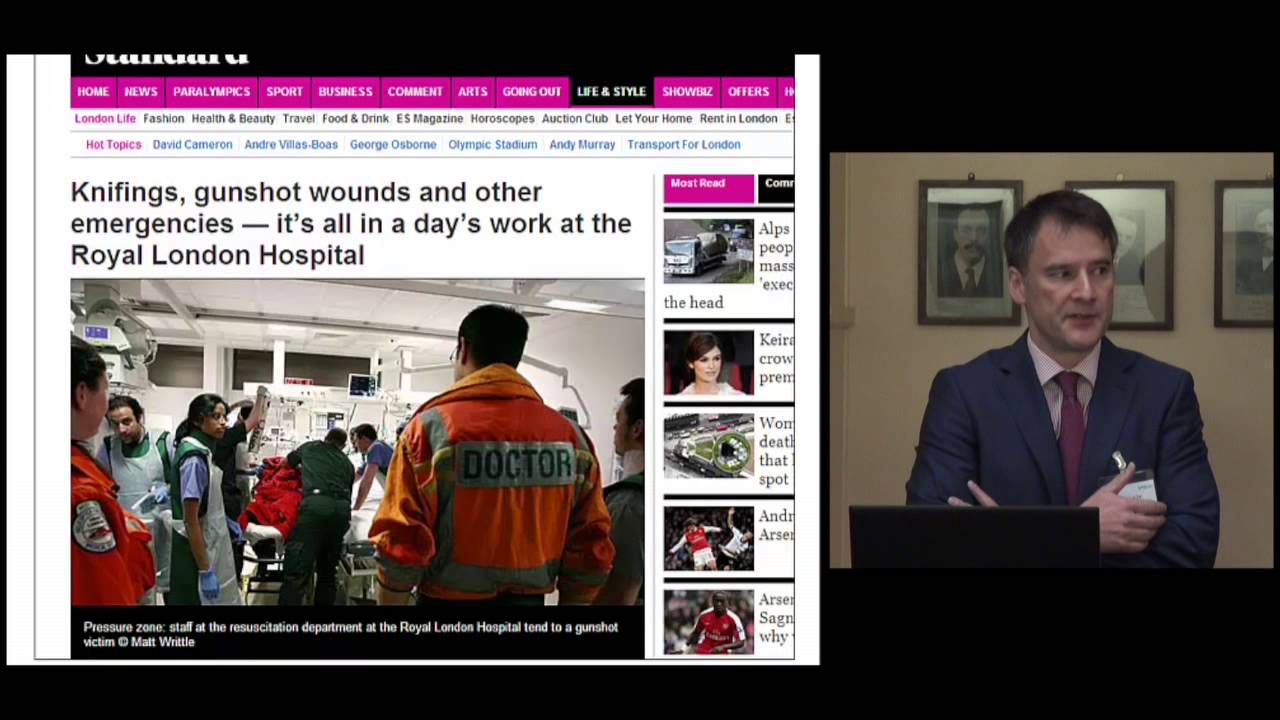Open Transport For London topic
The image size is (1280, 720).
coord(684,144)
